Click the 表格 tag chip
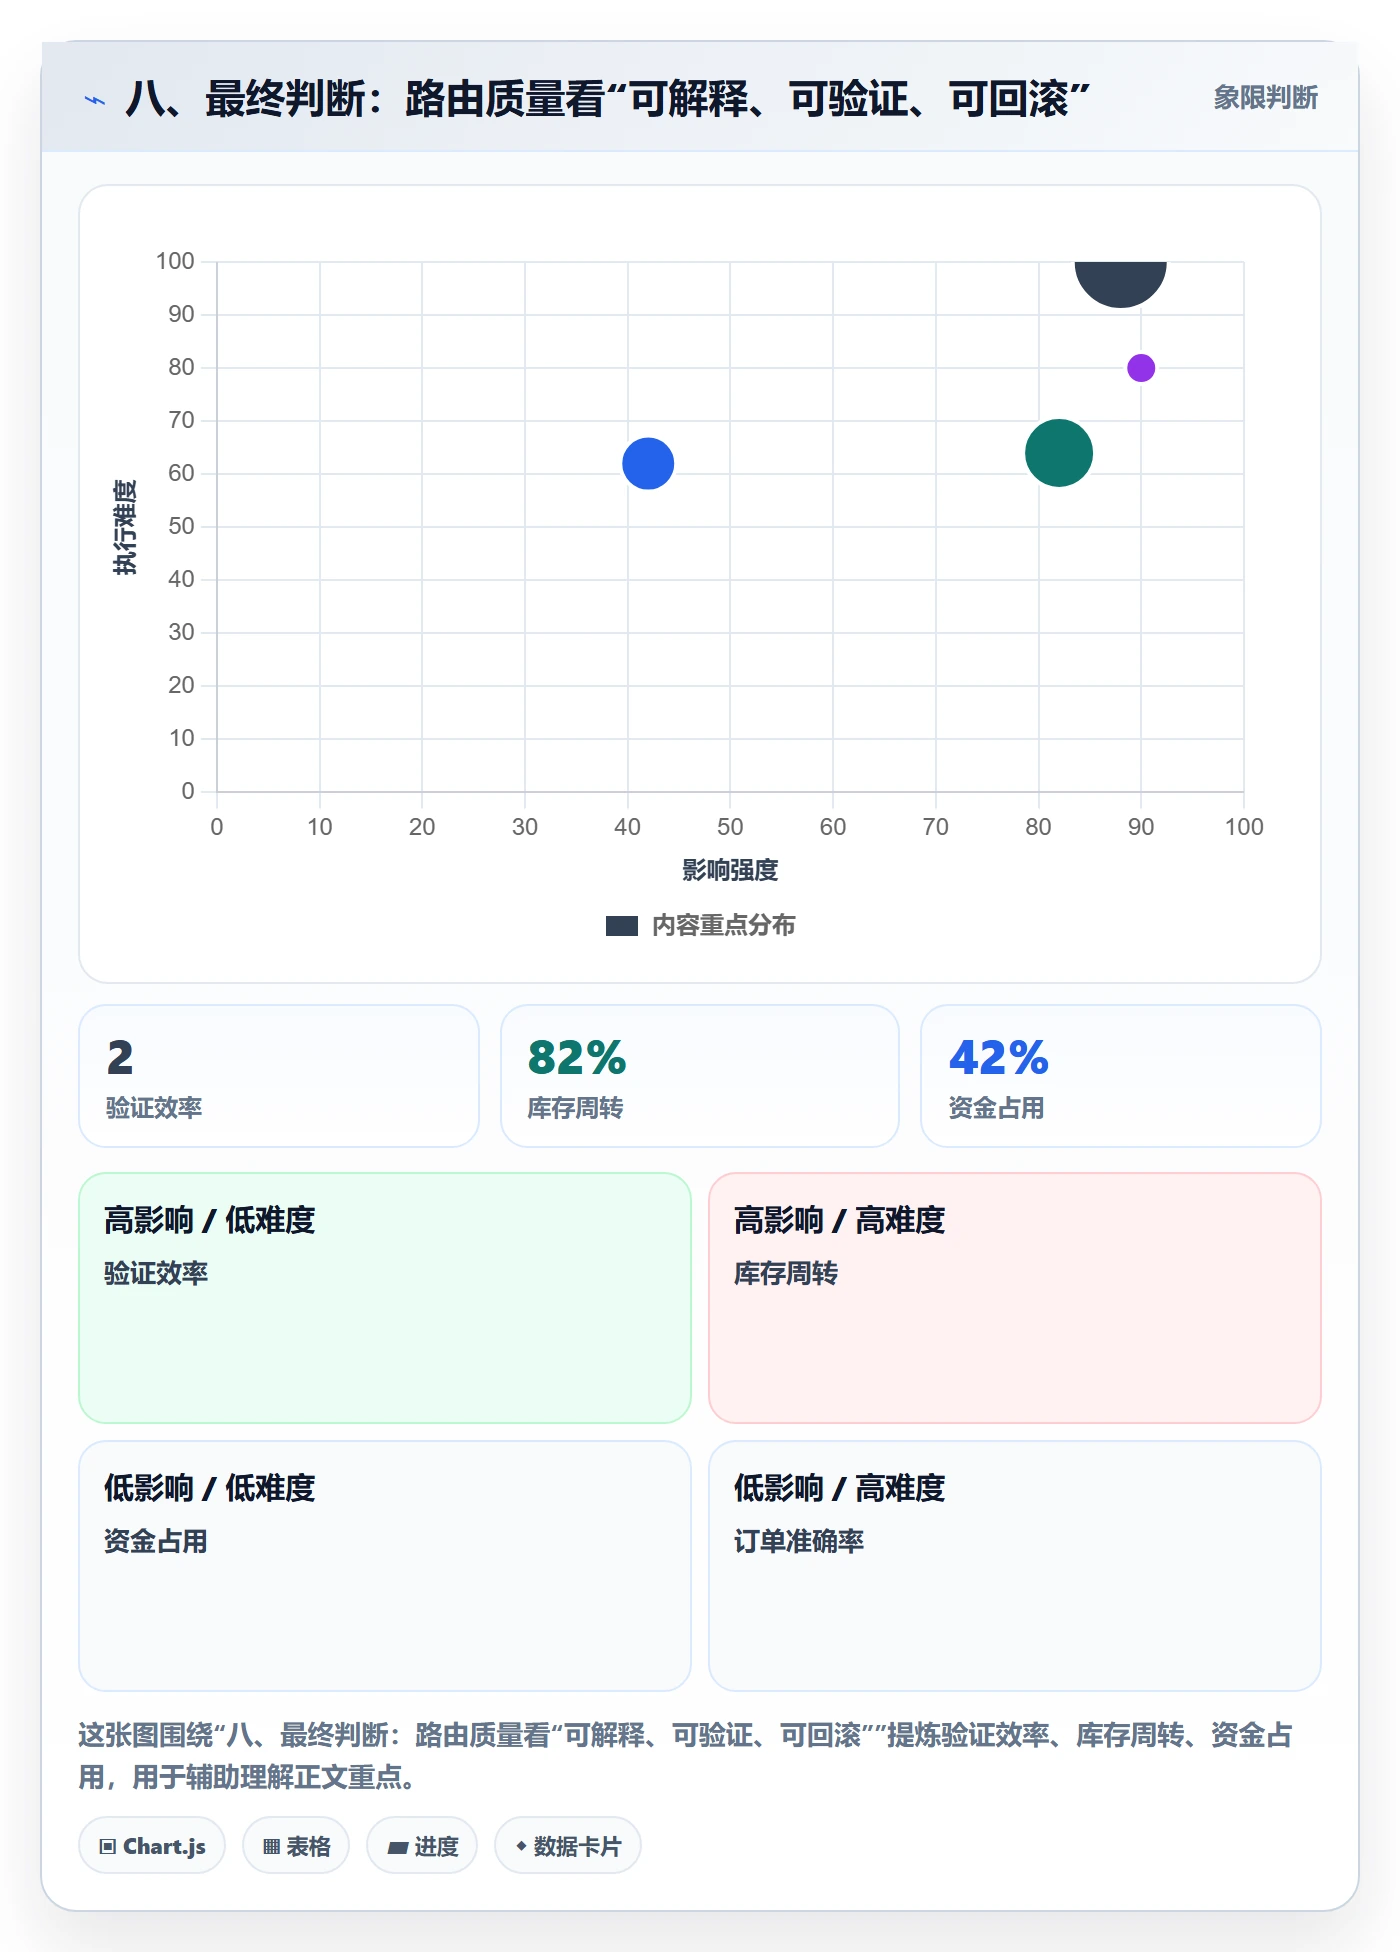The image size is (1400, 1952). 296,1846
